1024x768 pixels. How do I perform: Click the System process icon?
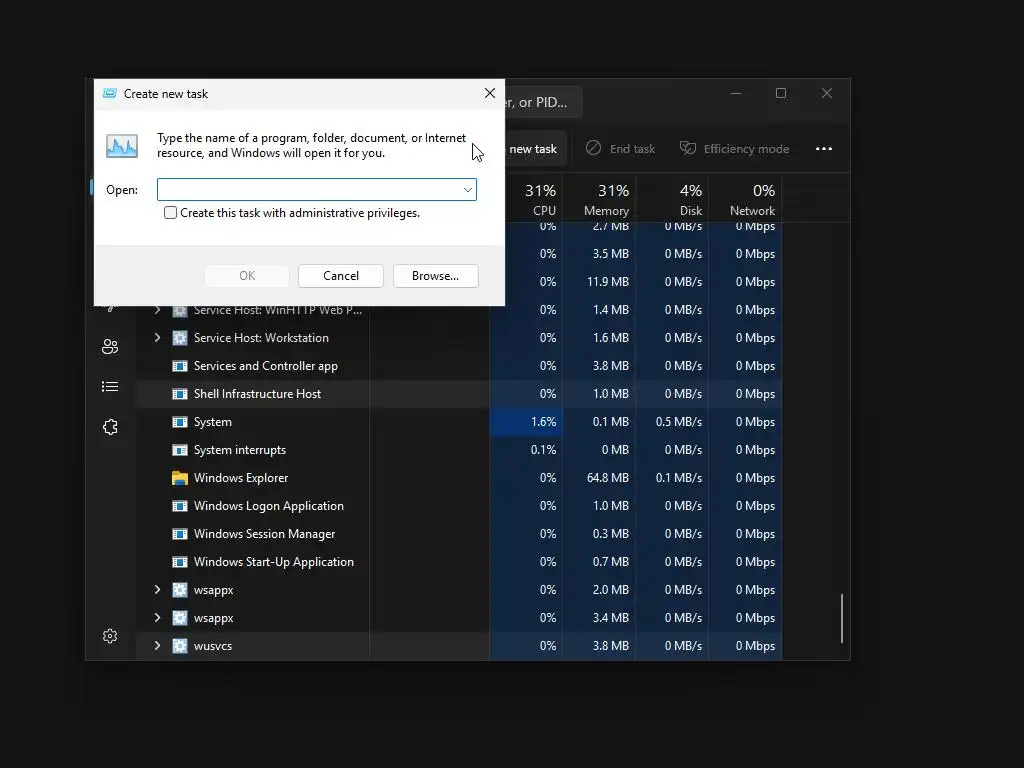(180, 422)
